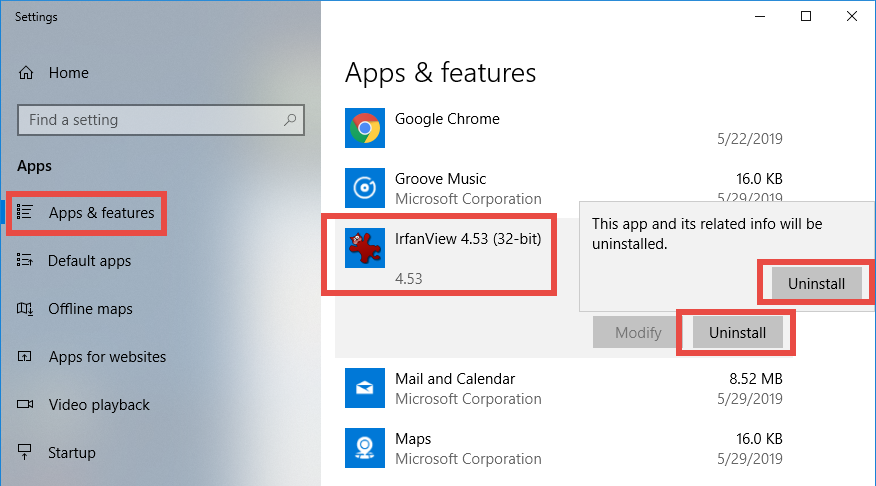Click the Apps & features page heading

[x=440, y=73]
